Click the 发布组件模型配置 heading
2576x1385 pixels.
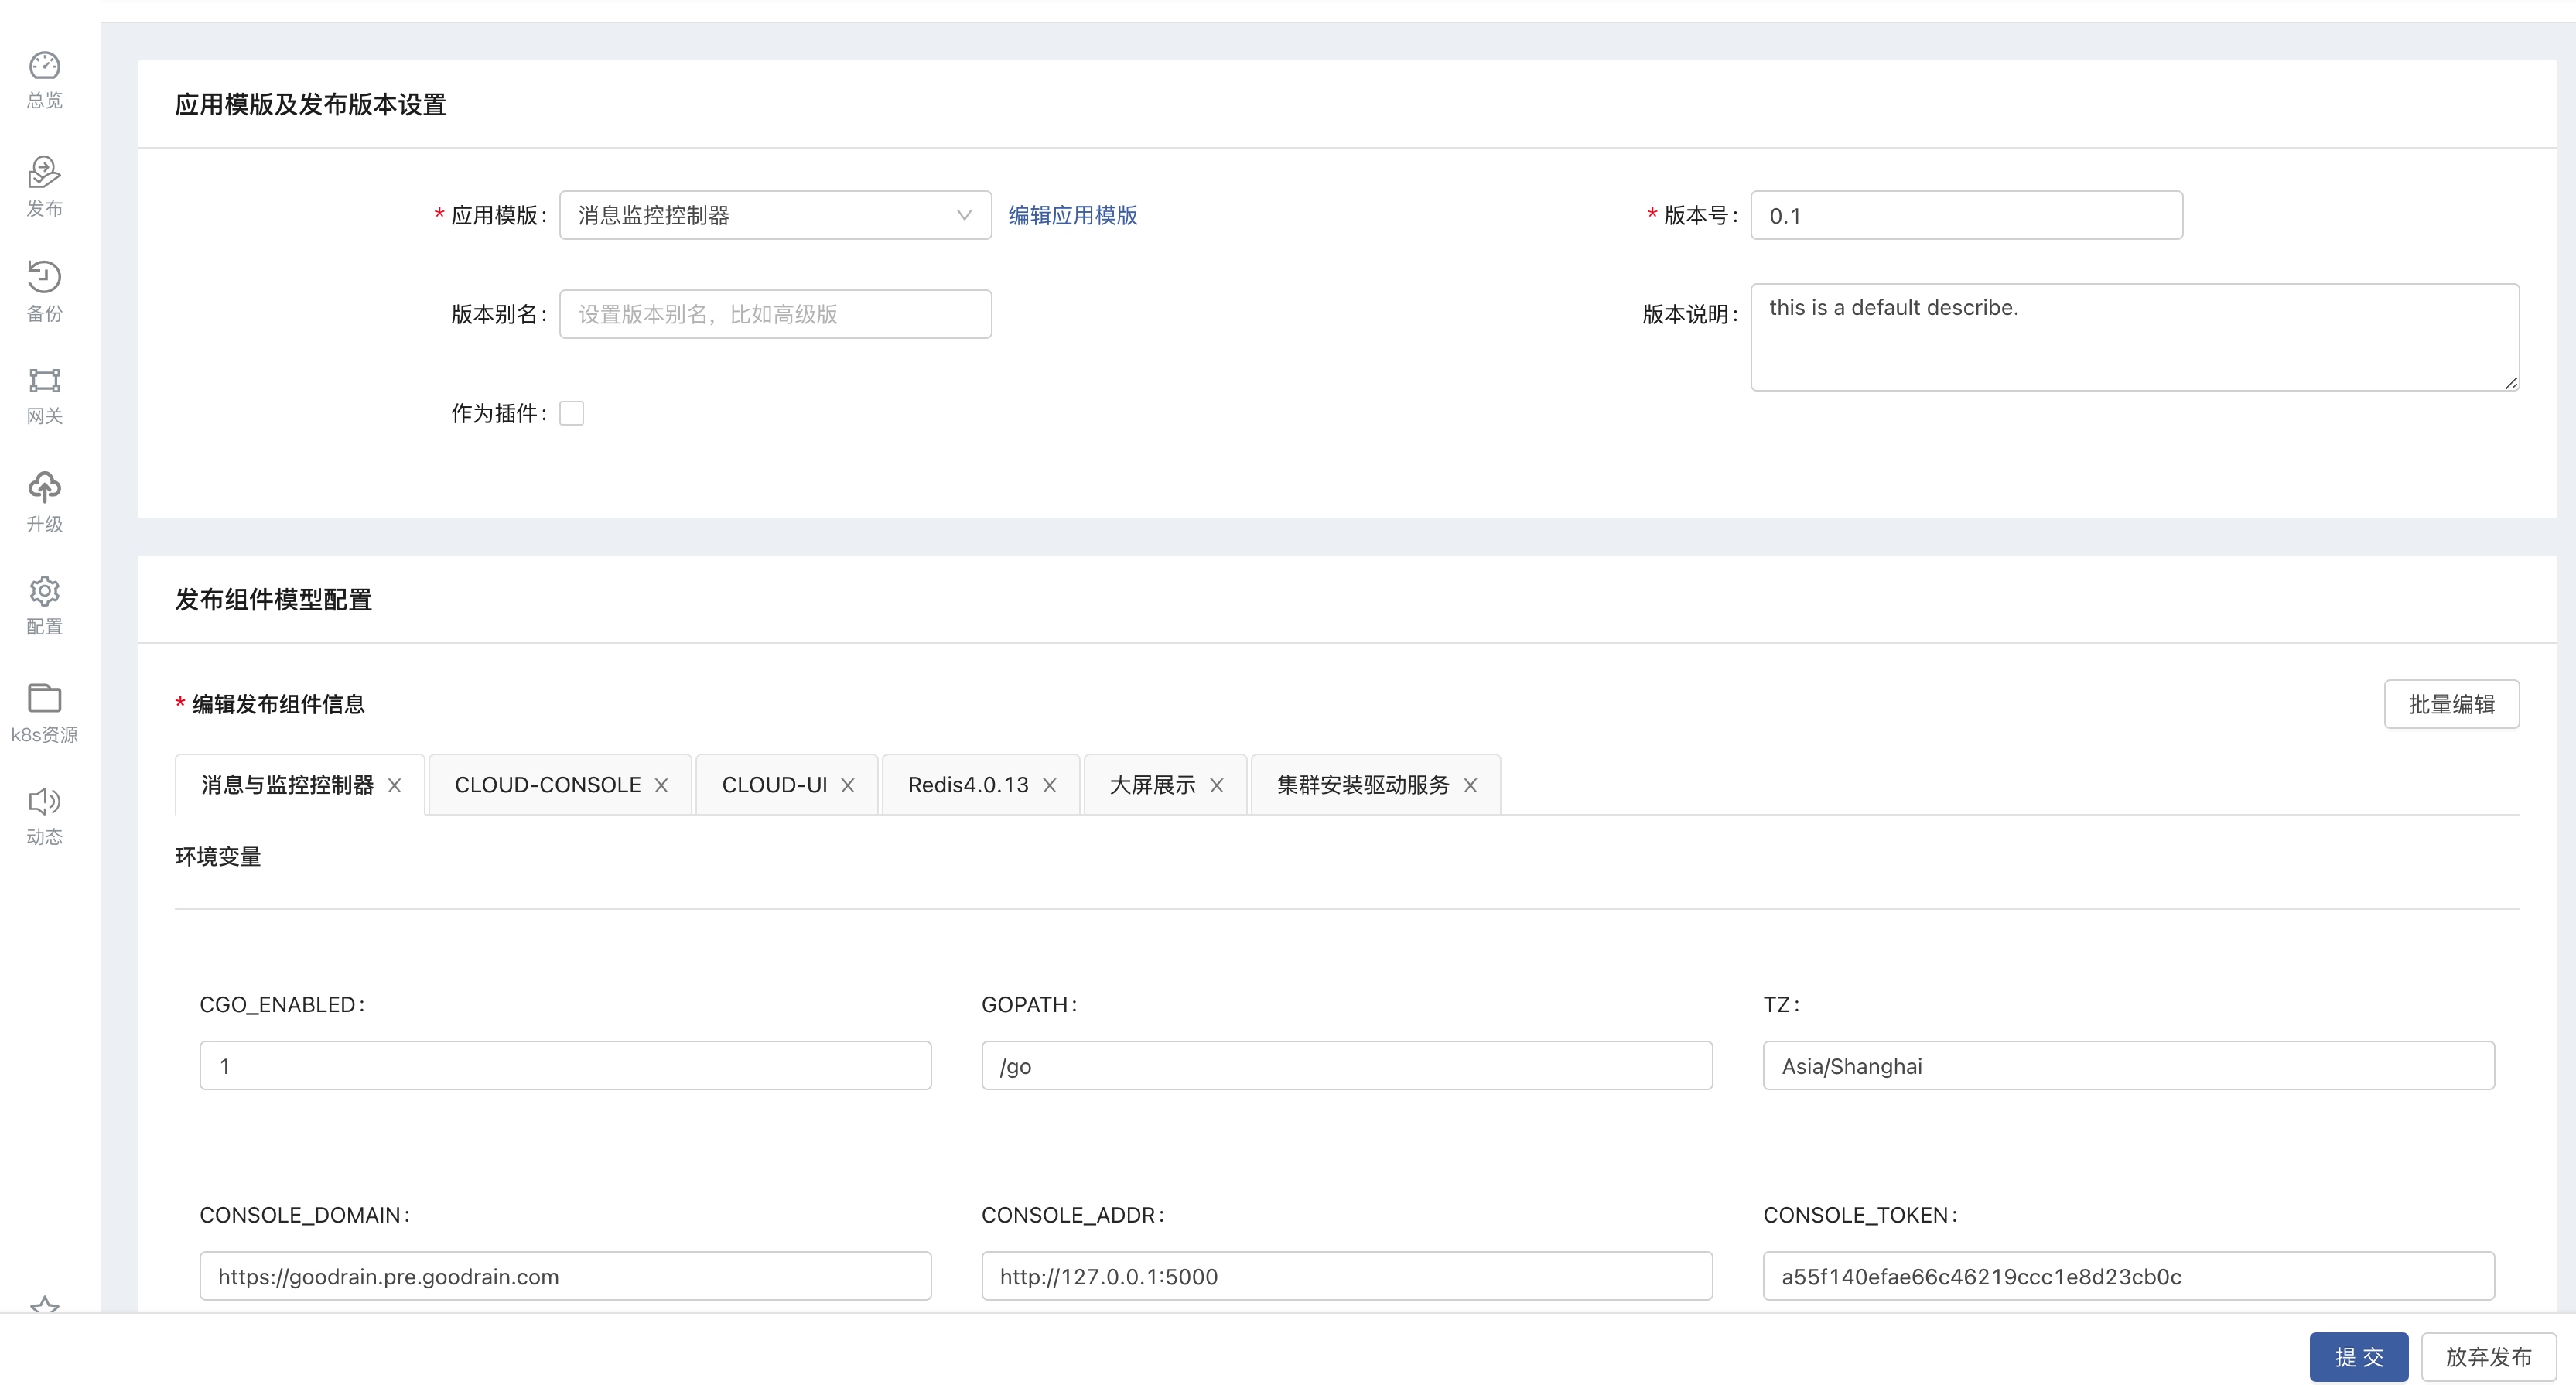(273, 600)
